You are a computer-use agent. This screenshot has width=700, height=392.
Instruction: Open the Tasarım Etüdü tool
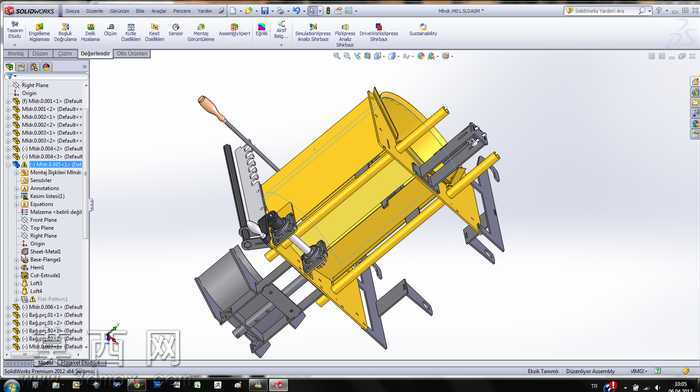click(x=15, y=30)
